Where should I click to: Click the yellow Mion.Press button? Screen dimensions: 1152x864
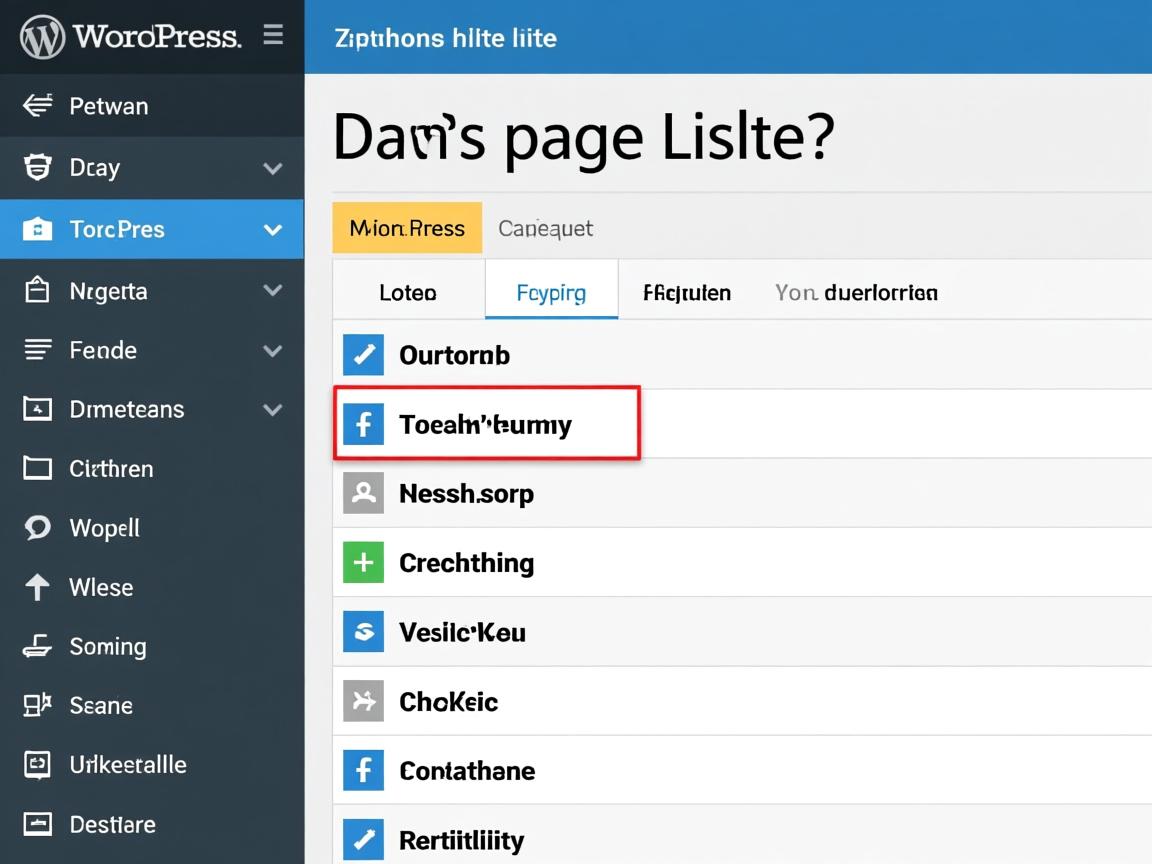click(x=407, y=228)
